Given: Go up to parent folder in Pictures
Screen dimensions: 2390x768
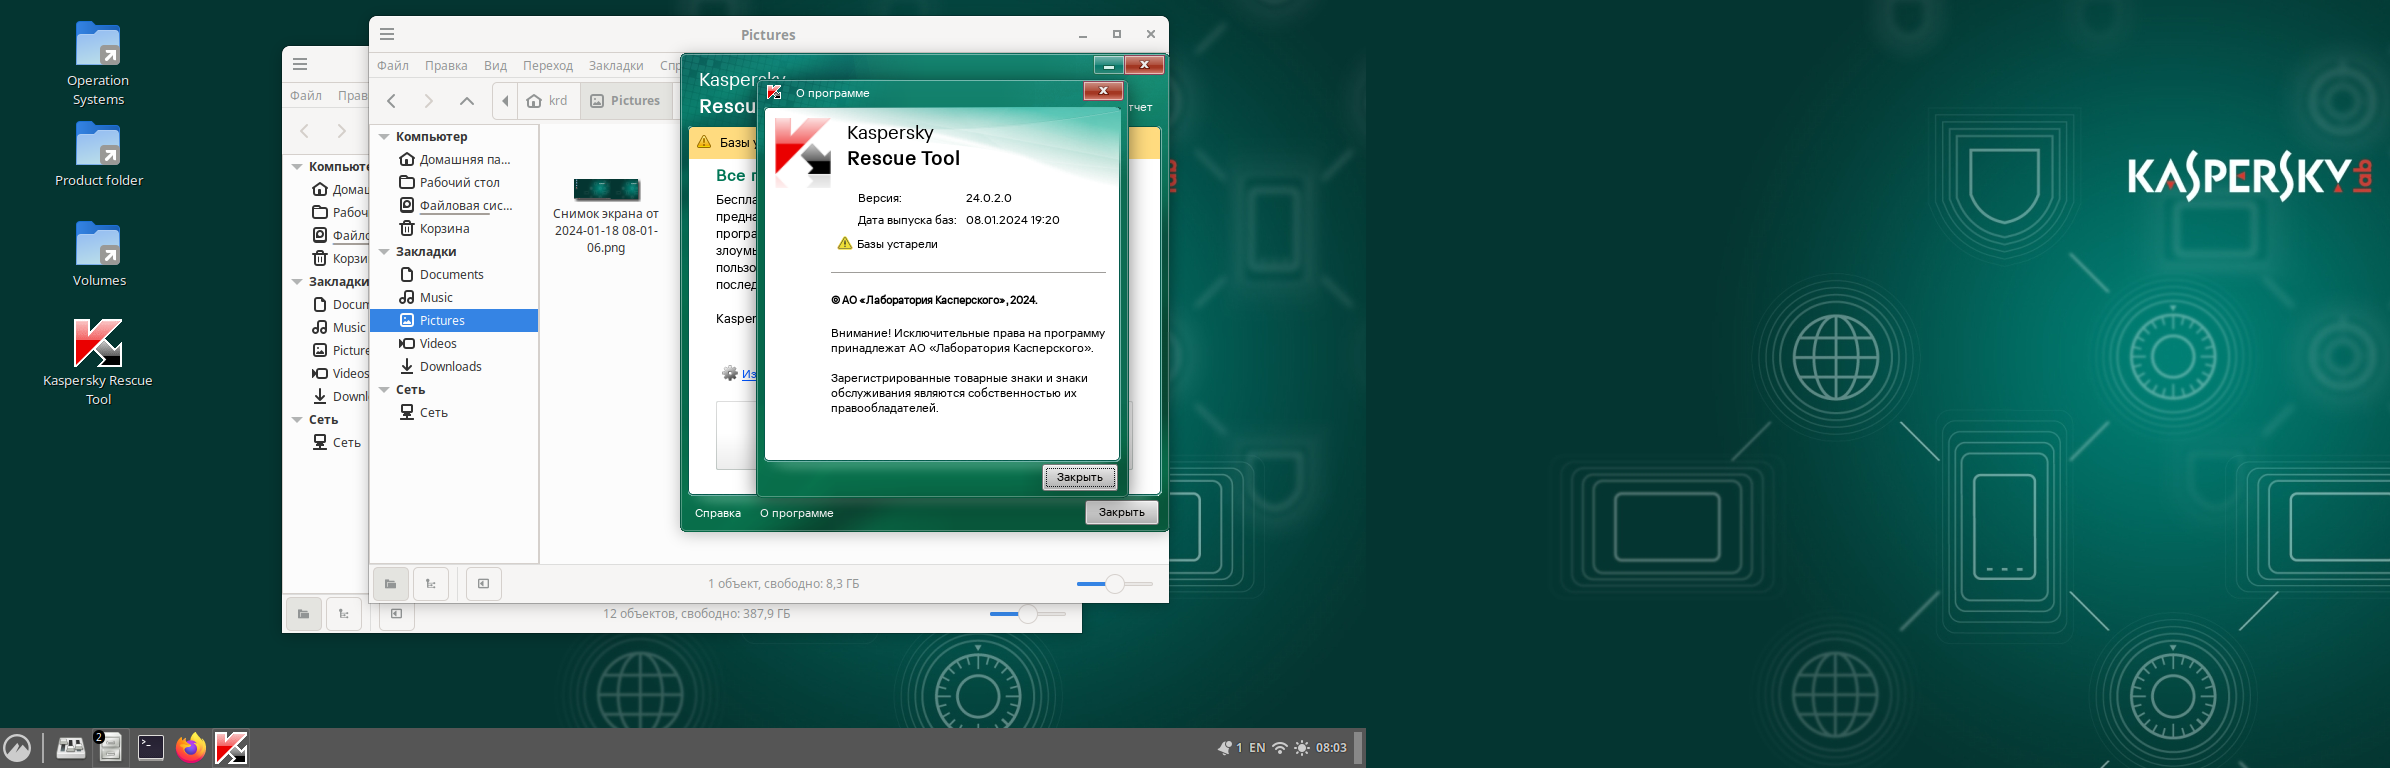Looking at the screenshot, I should coord(467,101).
